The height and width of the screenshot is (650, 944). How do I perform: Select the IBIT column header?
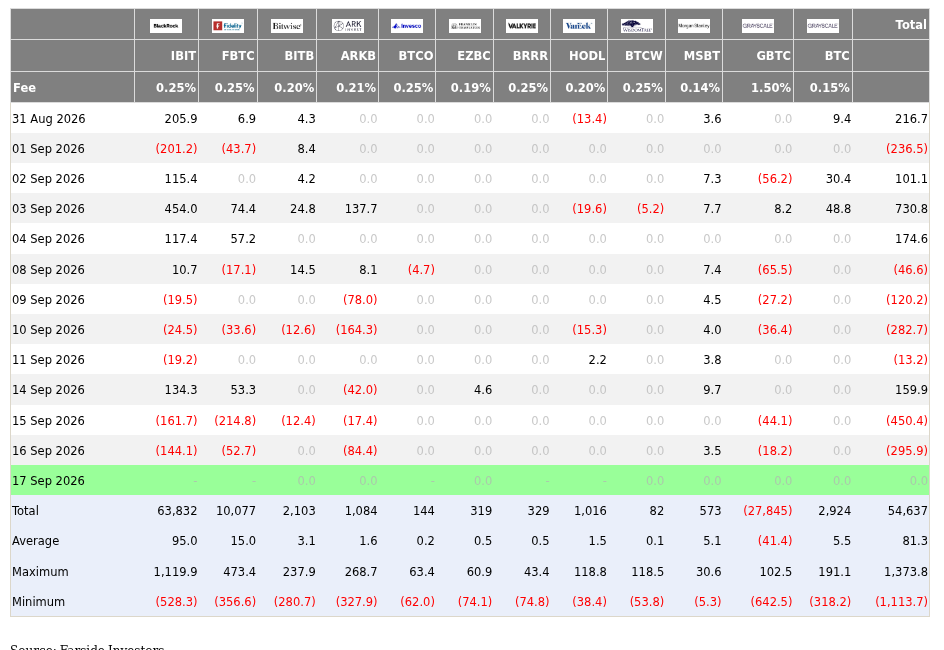click(x=166, y=56)
